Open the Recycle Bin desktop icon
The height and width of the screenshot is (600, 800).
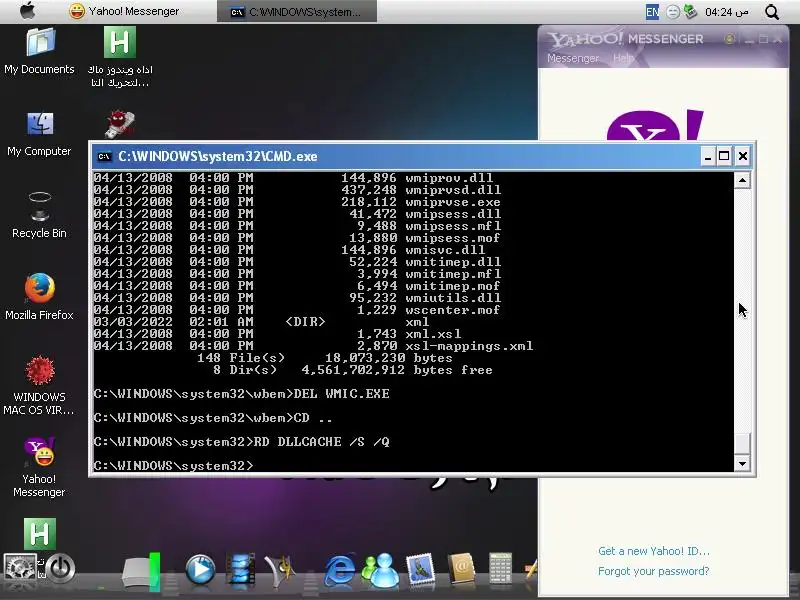click(x=39, y=215)
